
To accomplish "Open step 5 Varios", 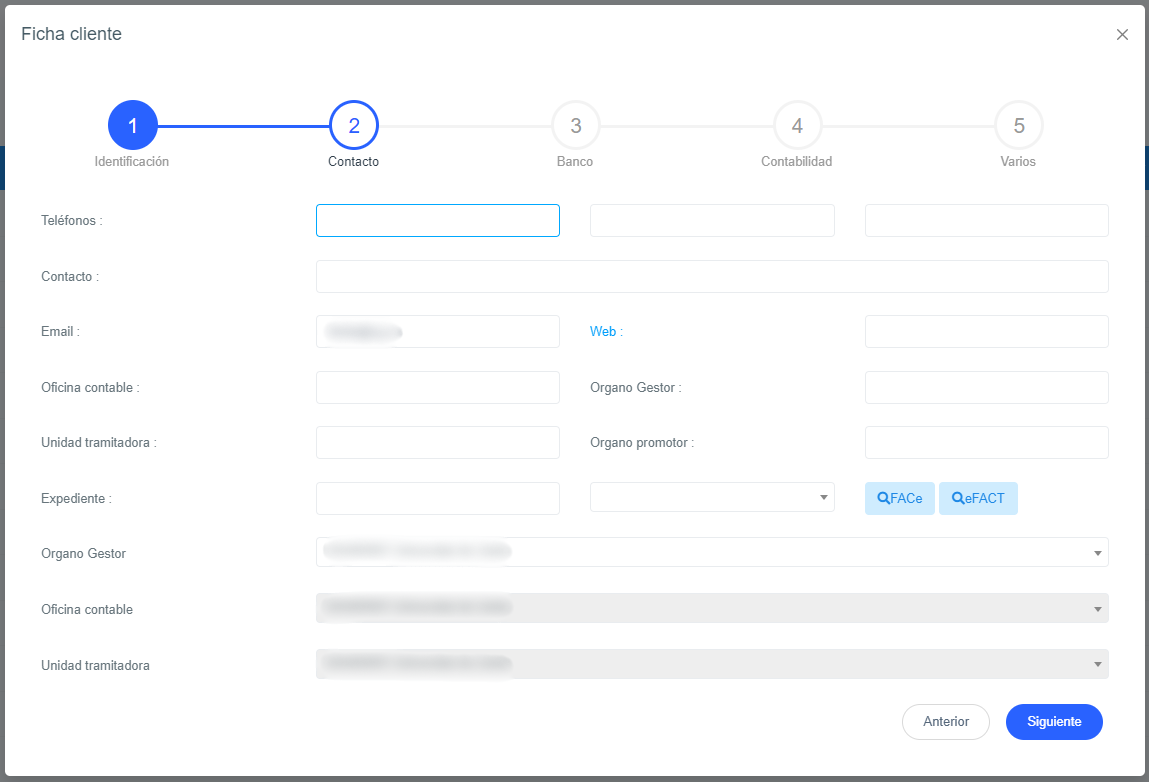I will (1018, 126).
